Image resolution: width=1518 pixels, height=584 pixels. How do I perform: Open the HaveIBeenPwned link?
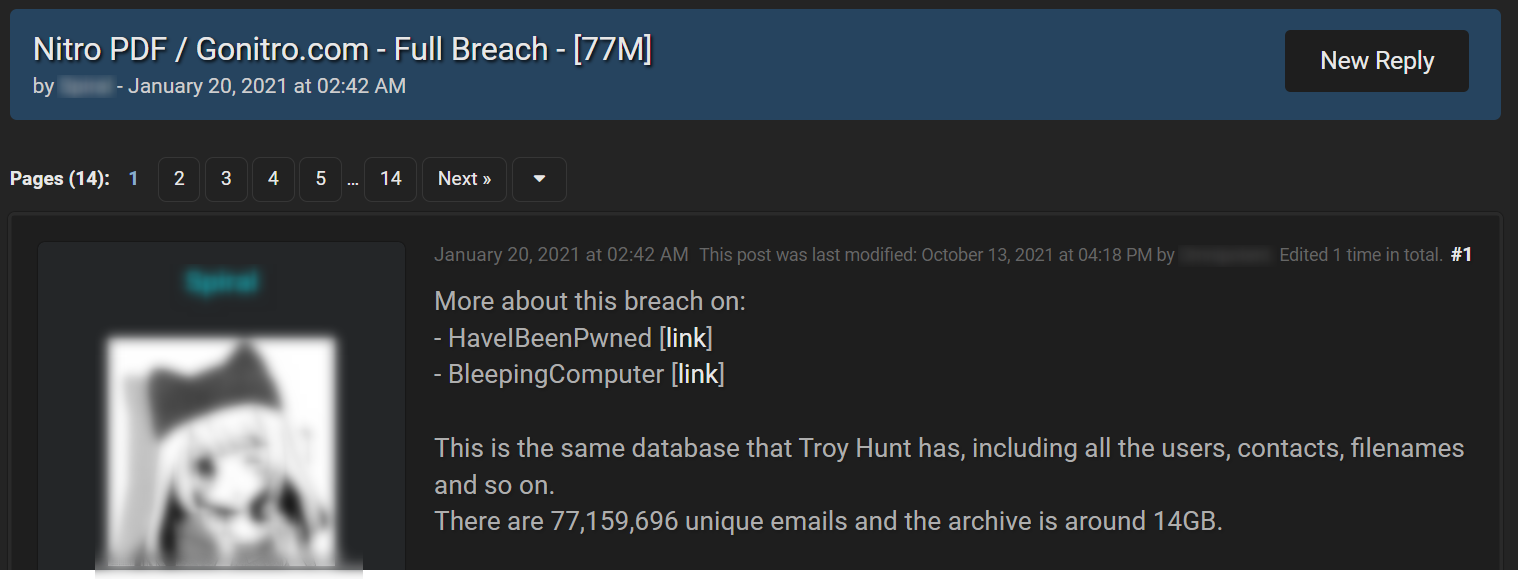pos(686,338)
